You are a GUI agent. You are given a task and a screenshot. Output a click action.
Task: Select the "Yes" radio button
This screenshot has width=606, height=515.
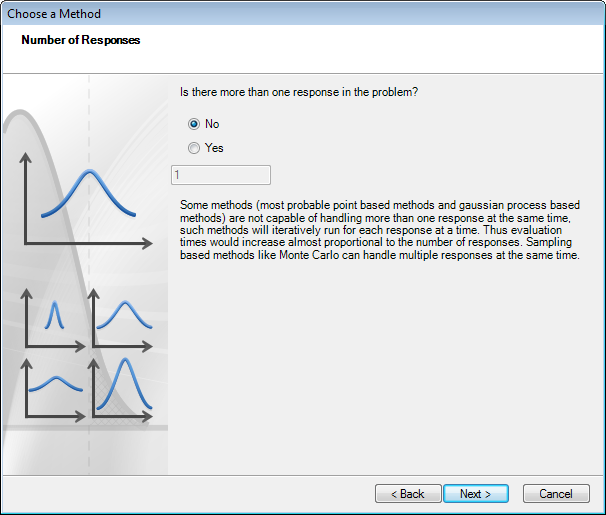pos(194,148)
